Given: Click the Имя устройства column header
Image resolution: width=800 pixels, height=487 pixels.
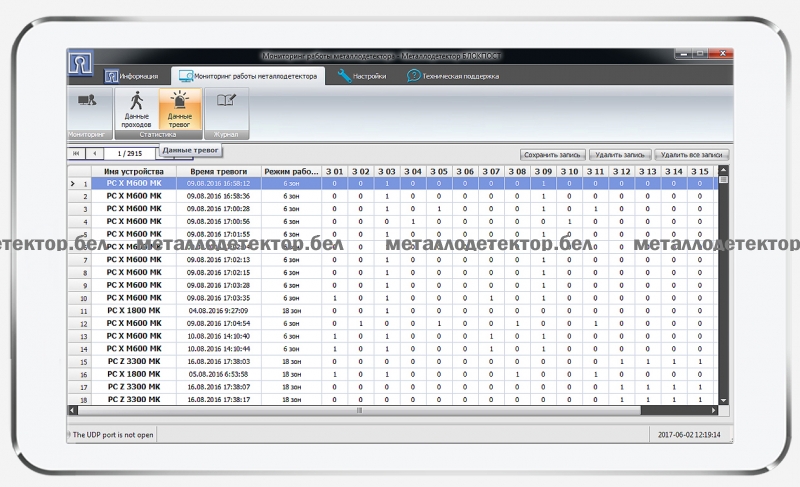Looking at the screenshot, I should pyautogui.click(x=134, y=172).
